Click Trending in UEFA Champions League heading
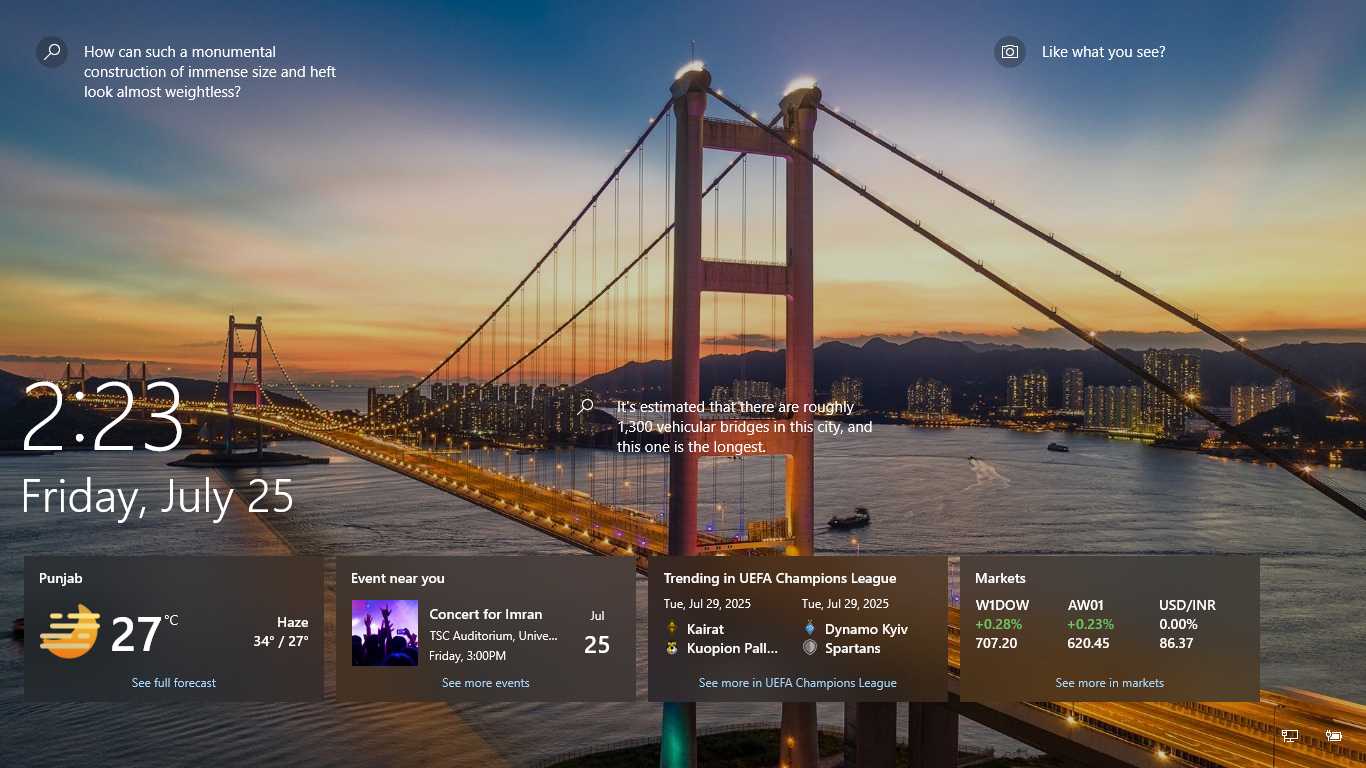1366x768 pixels. (x=780, y=578)
